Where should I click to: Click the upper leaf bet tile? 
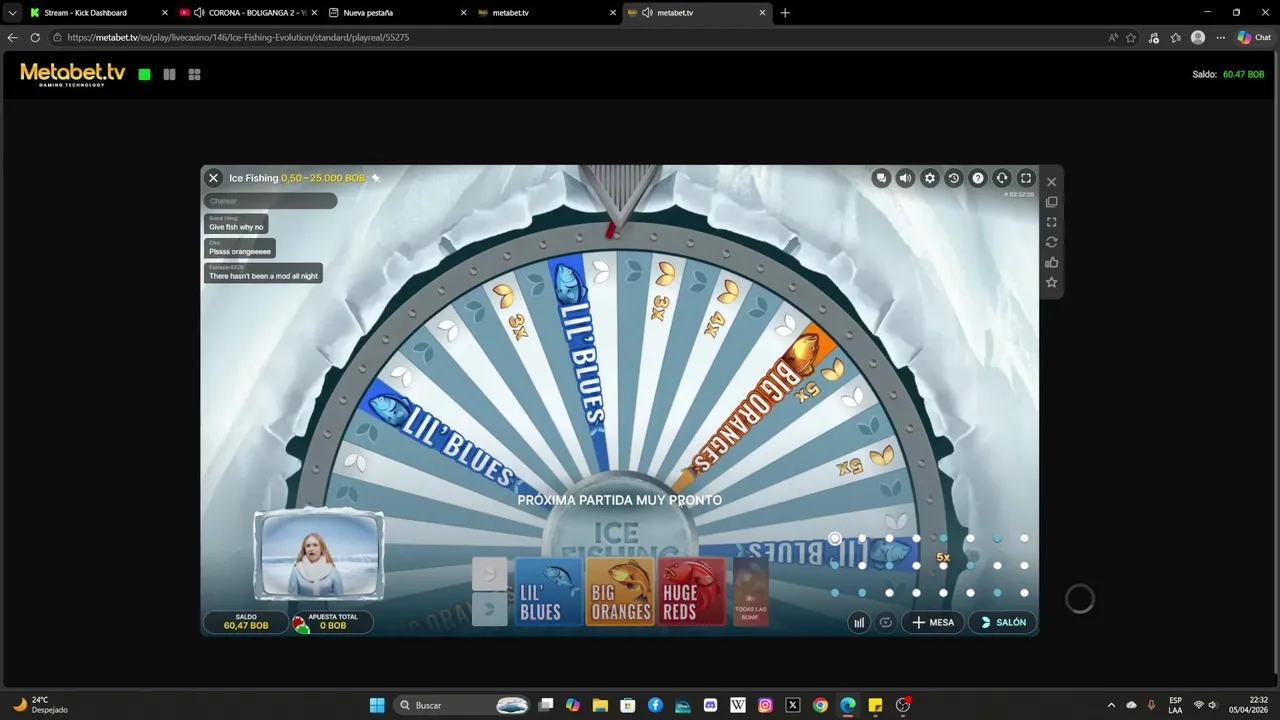tap(489, 573)
